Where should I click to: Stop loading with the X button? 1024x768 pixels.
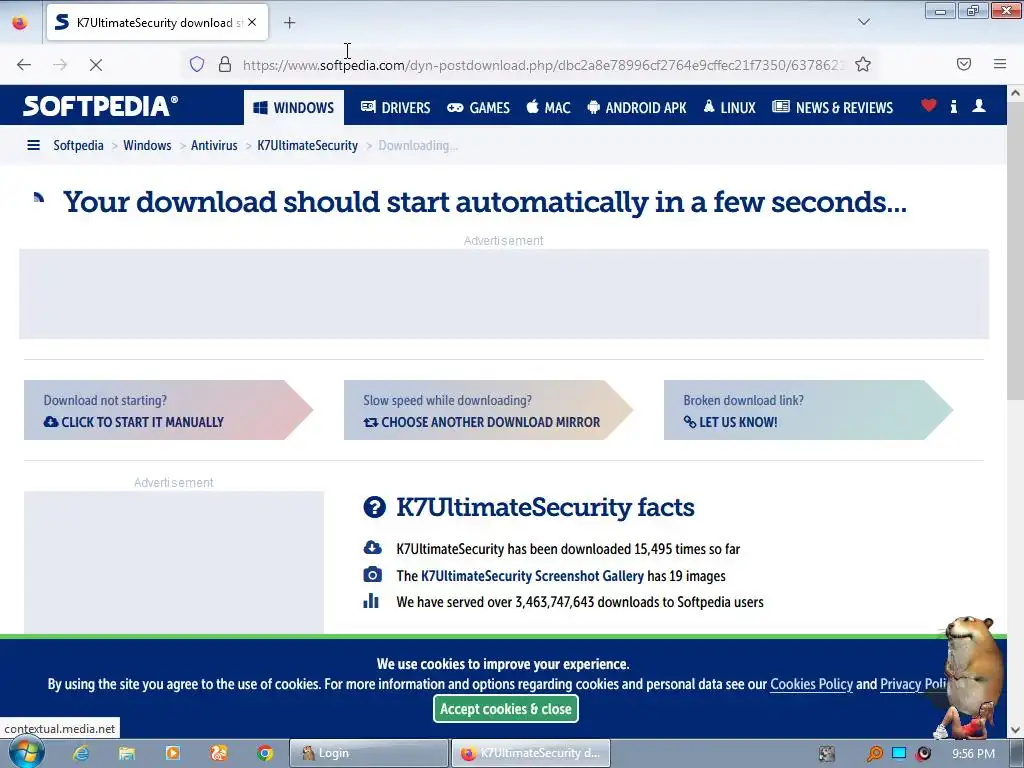point(95,65)
